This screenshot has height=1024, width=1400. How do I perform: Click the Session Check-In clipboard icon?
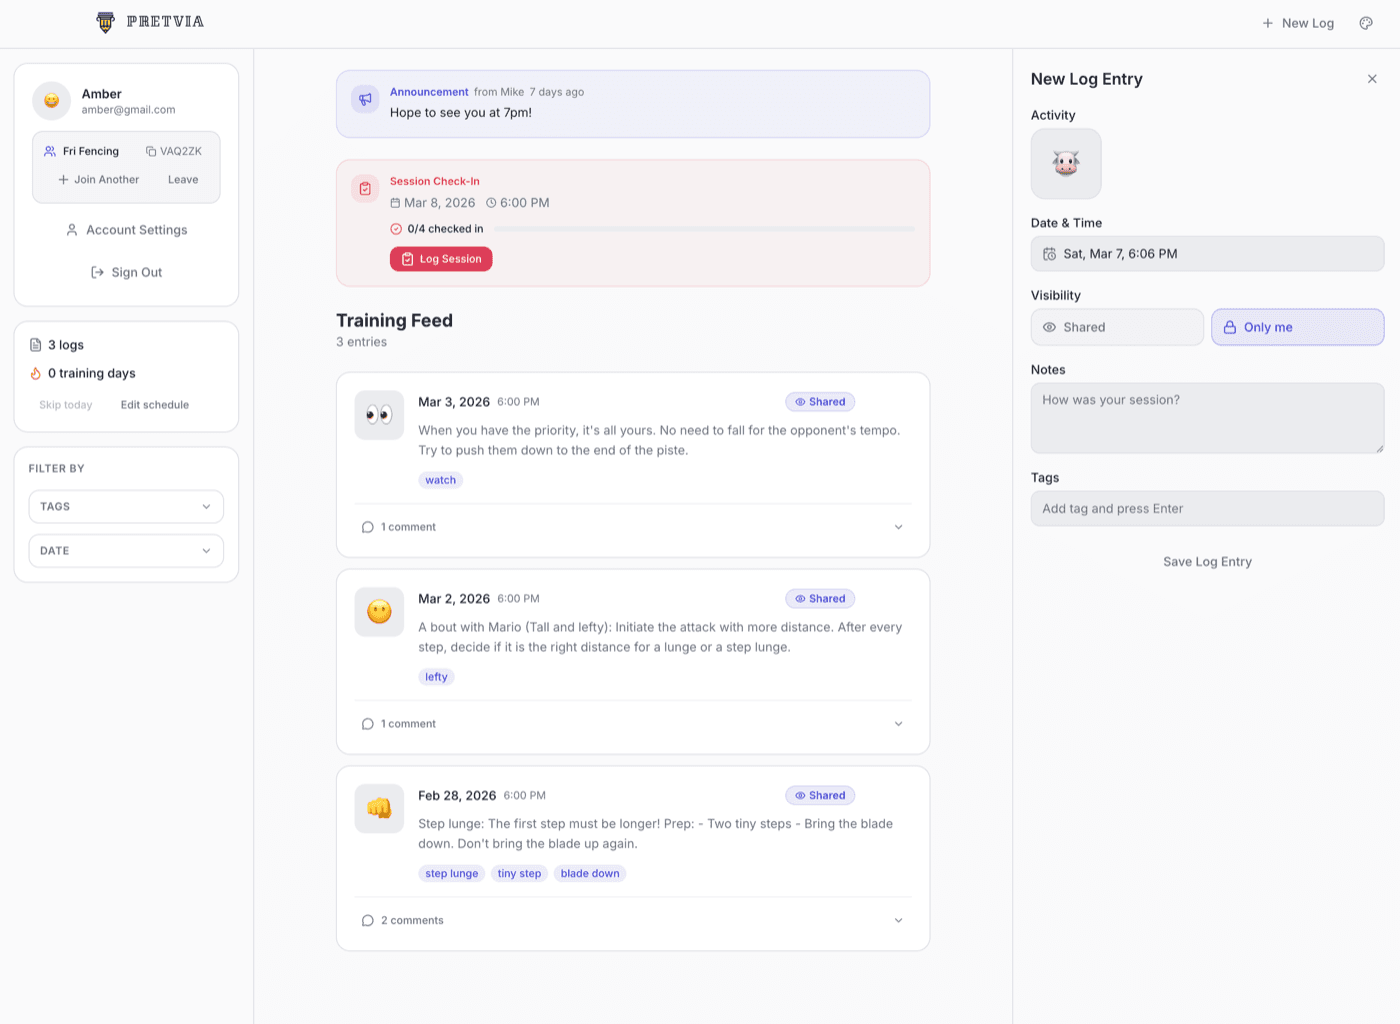point(365,187)
